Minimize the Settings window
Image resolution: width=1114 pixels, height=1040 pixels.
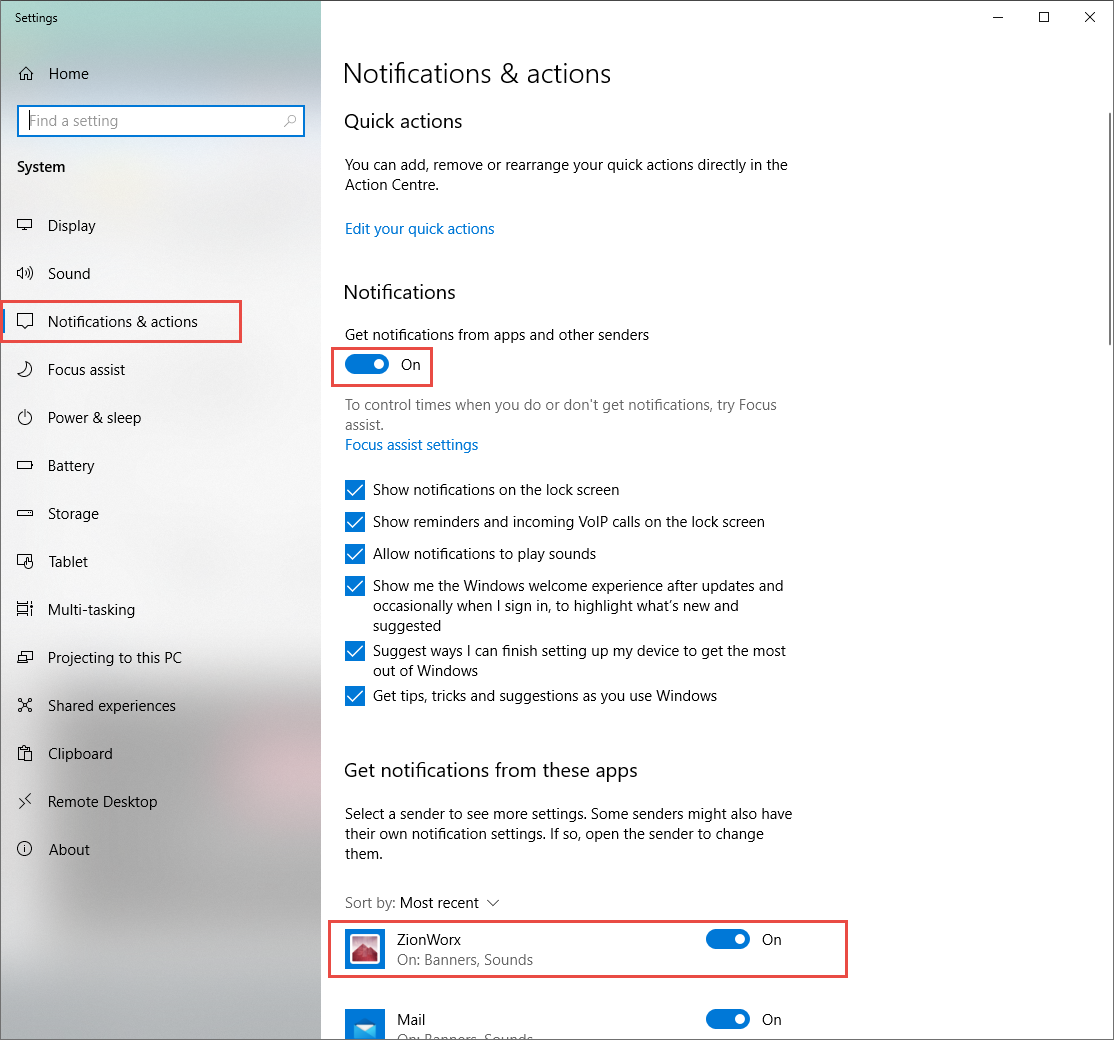point(997,17)
